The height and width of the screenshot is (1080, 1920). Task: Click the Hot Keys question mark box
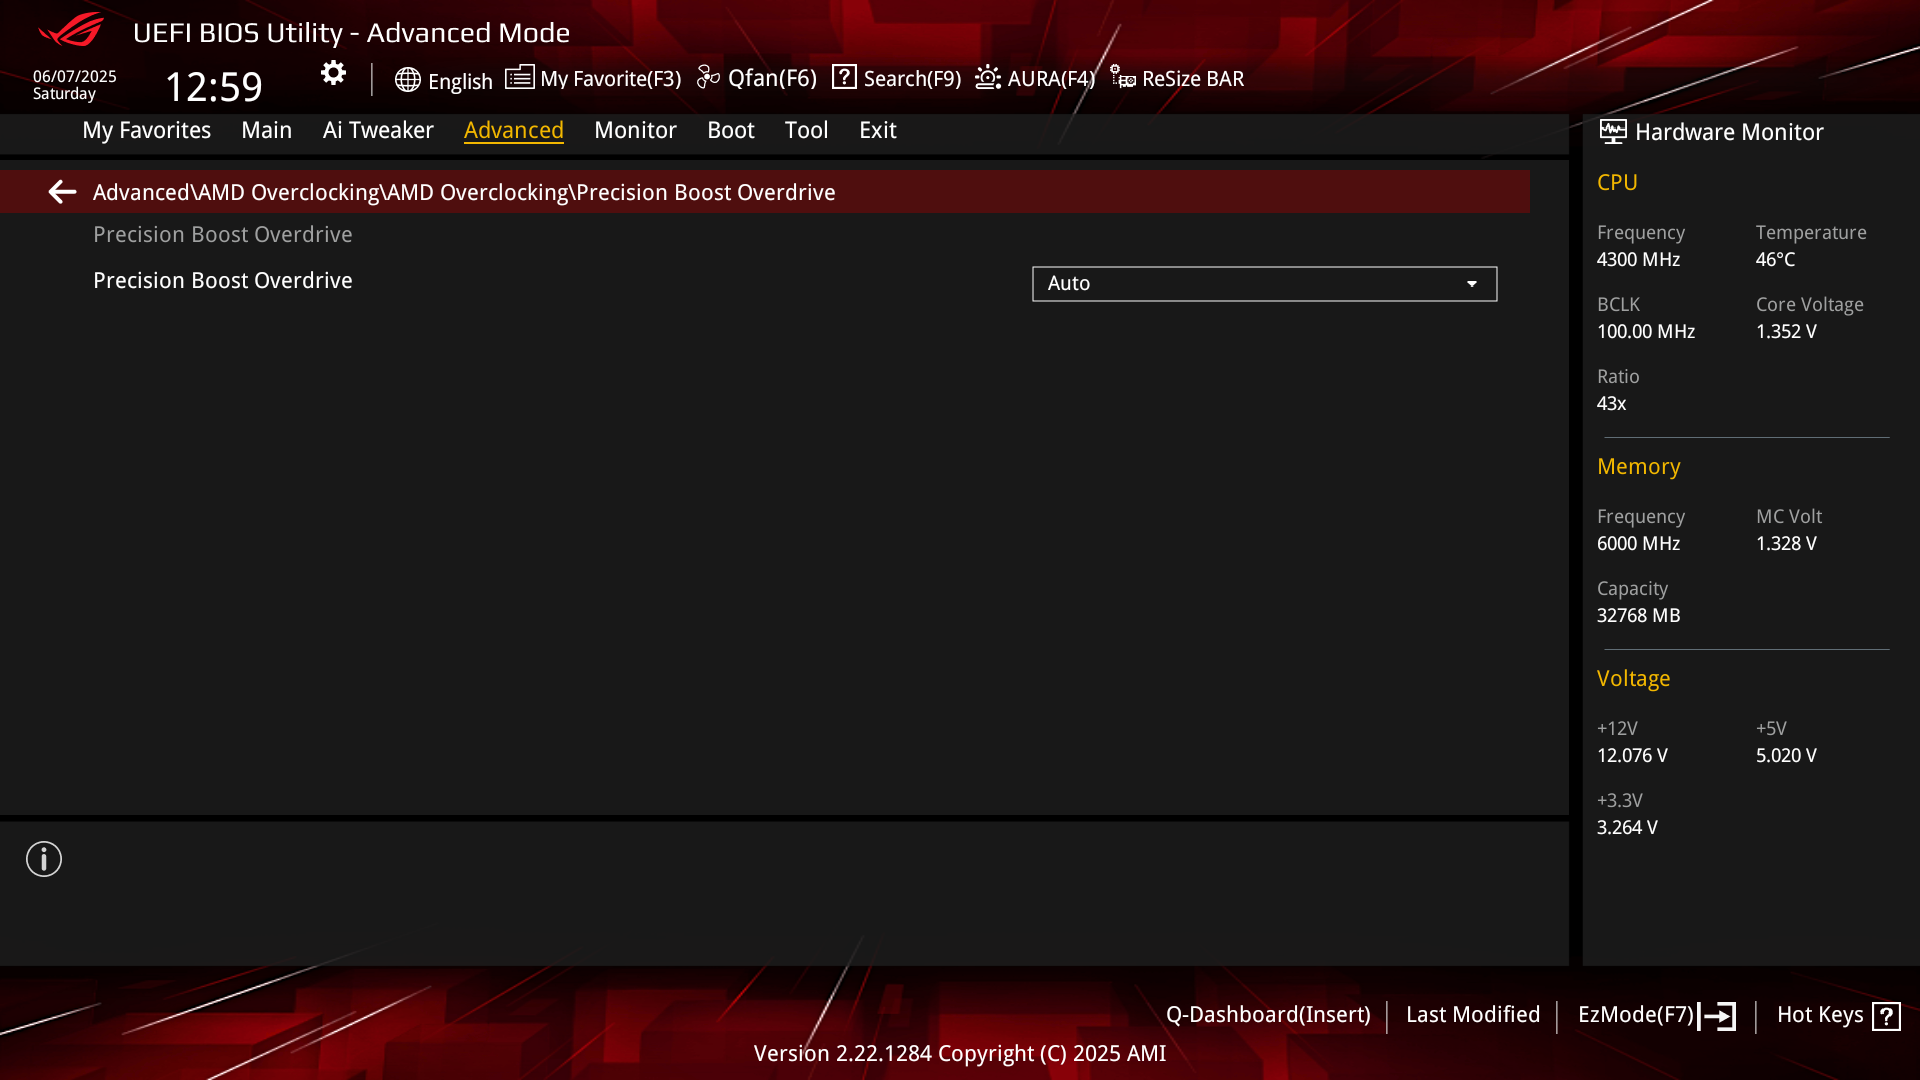[1886, 1016]
